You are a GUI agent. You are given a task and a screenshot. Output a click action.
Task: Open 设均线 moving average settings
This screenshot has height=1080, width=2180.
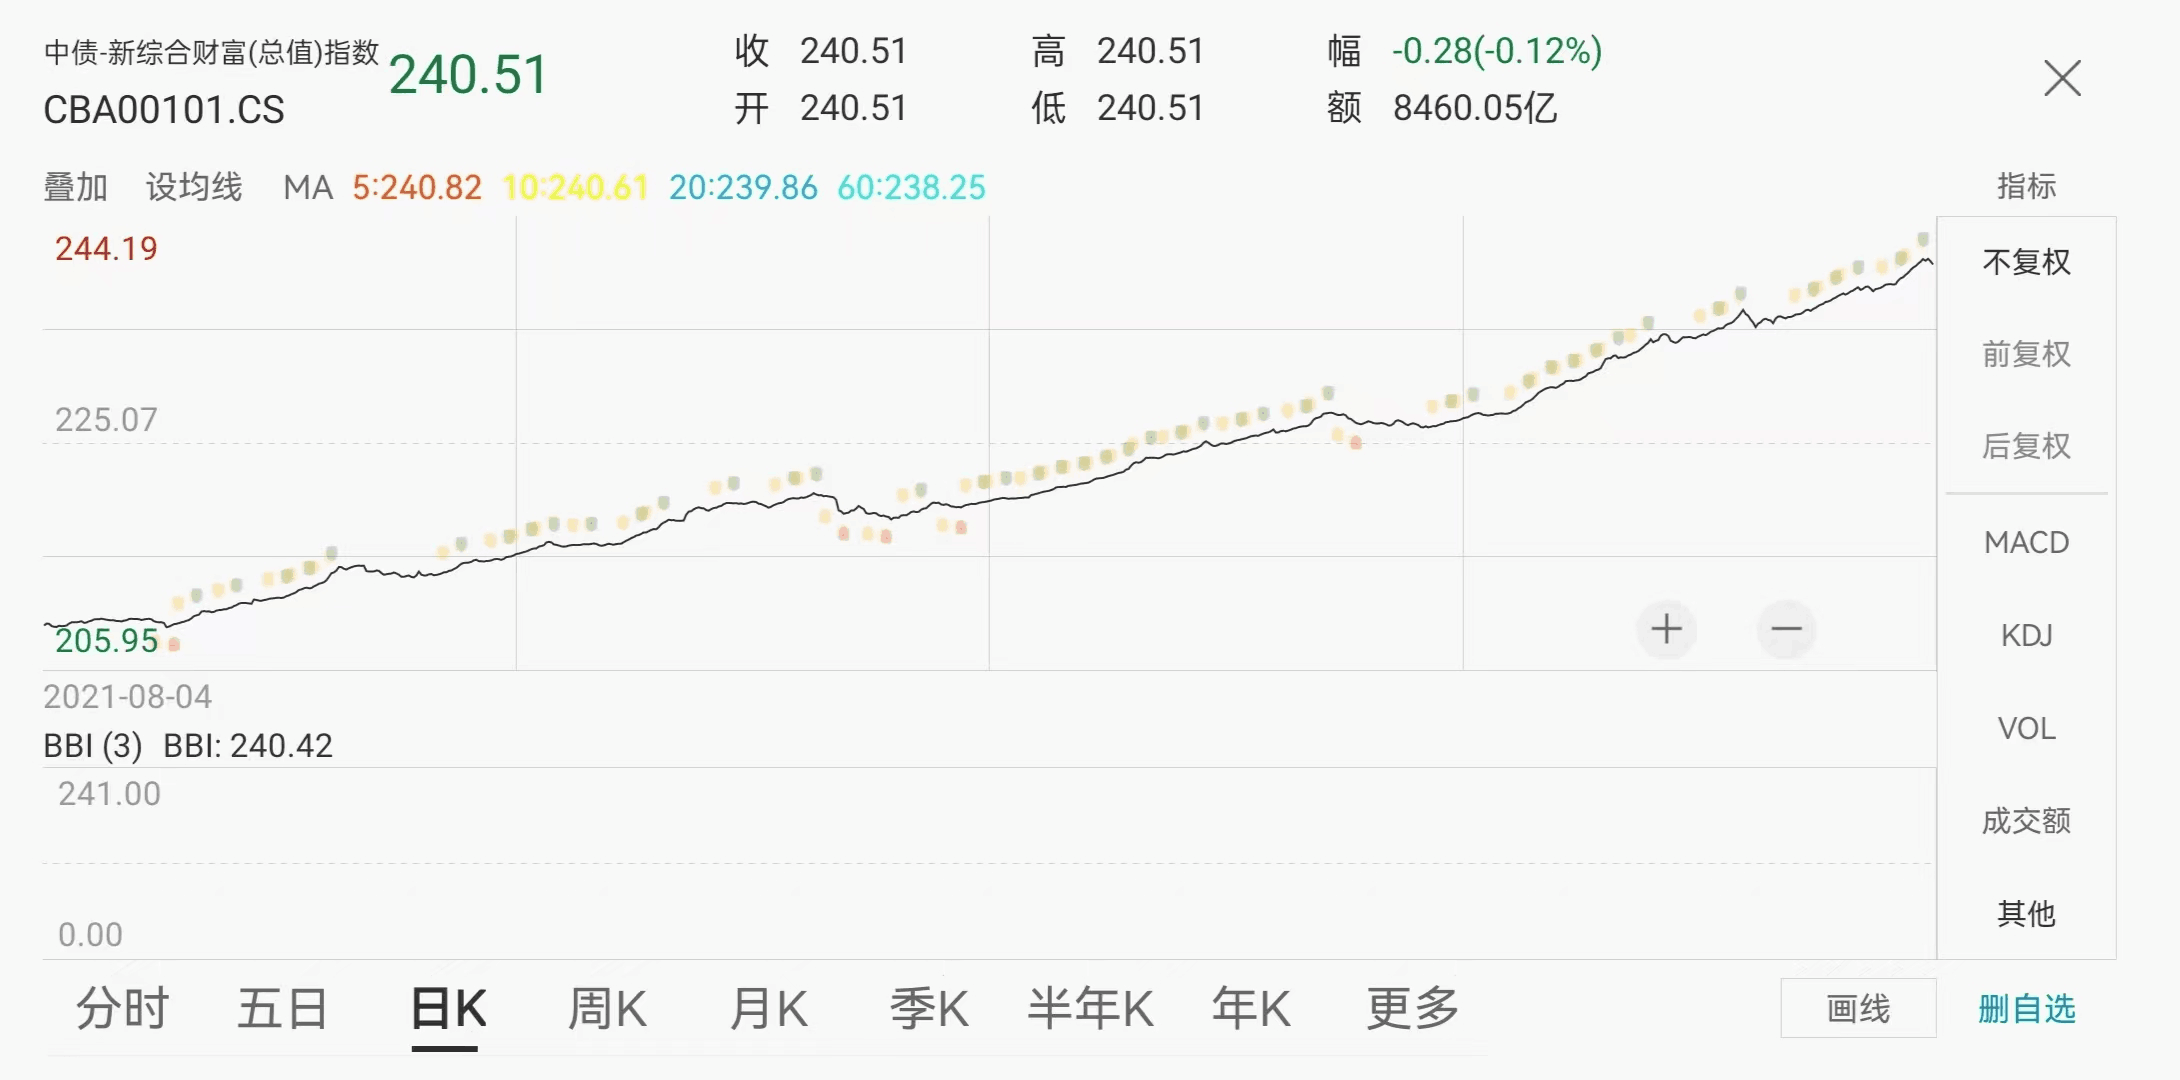194,187
